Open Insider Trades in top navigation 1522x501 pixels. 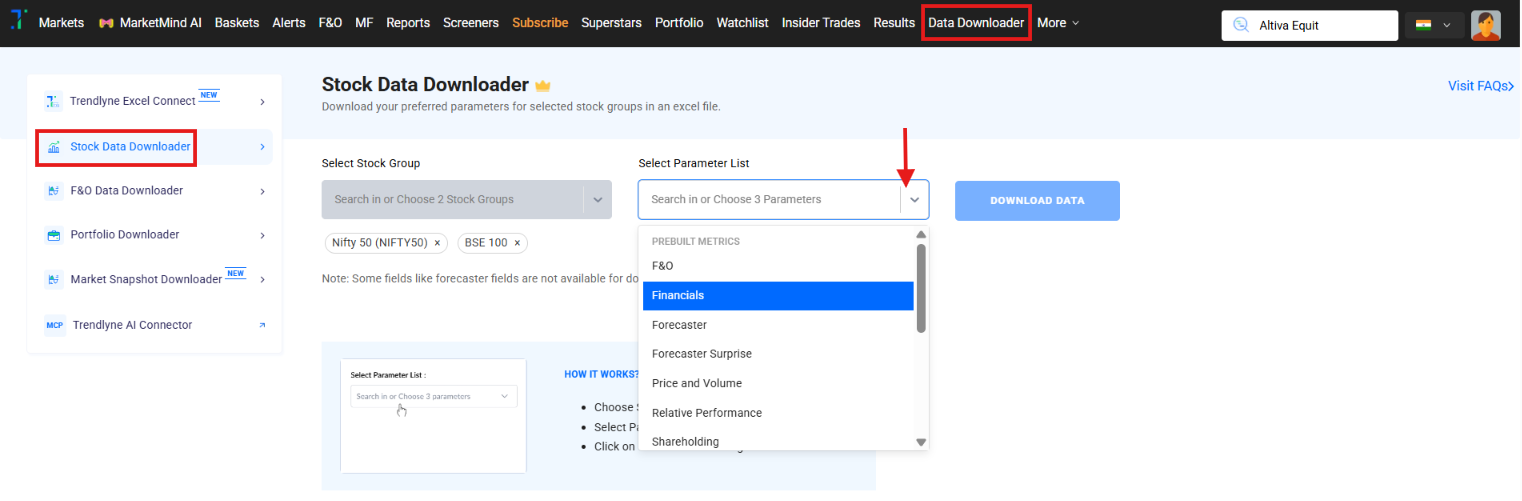tap(821, 22)
